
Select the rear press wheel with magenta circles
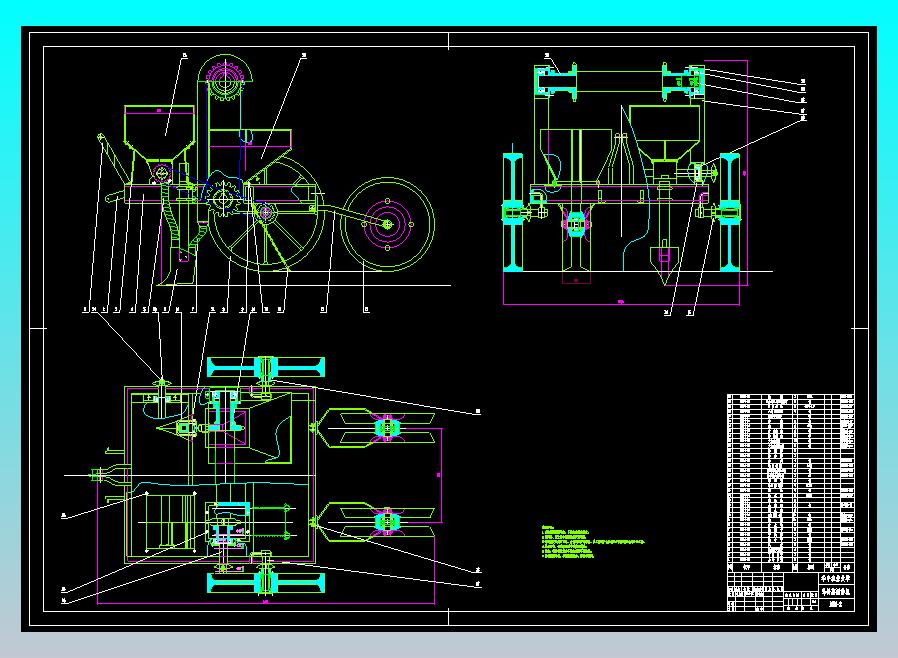(x=387, y=224)
